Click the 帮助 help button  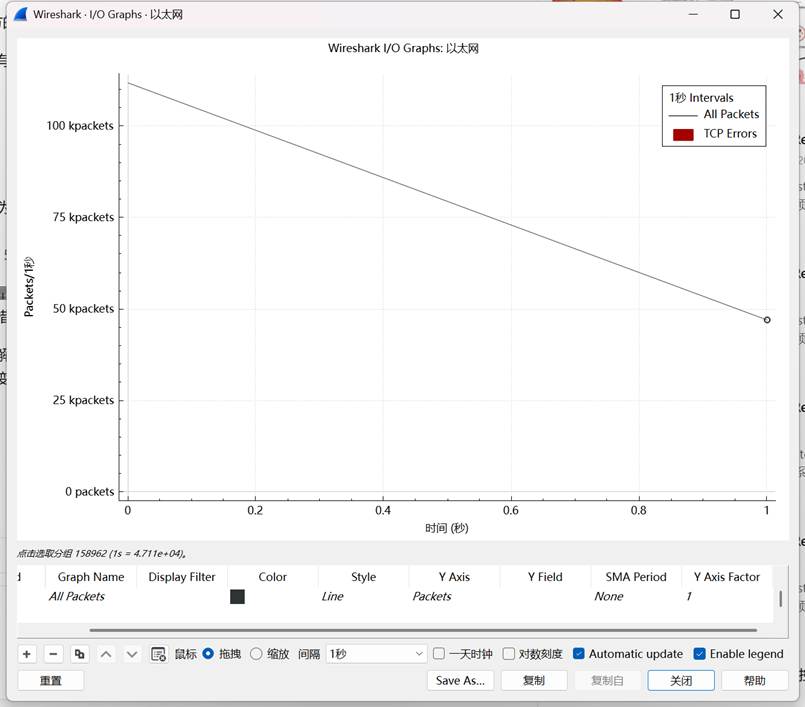click(755, 680)
